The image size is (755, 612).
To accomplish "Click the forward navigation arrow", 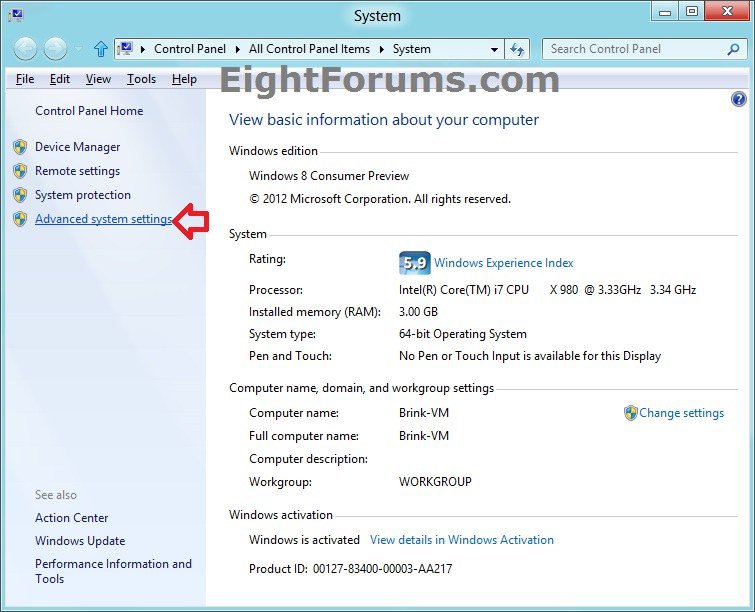I will [x=56, y=48].
